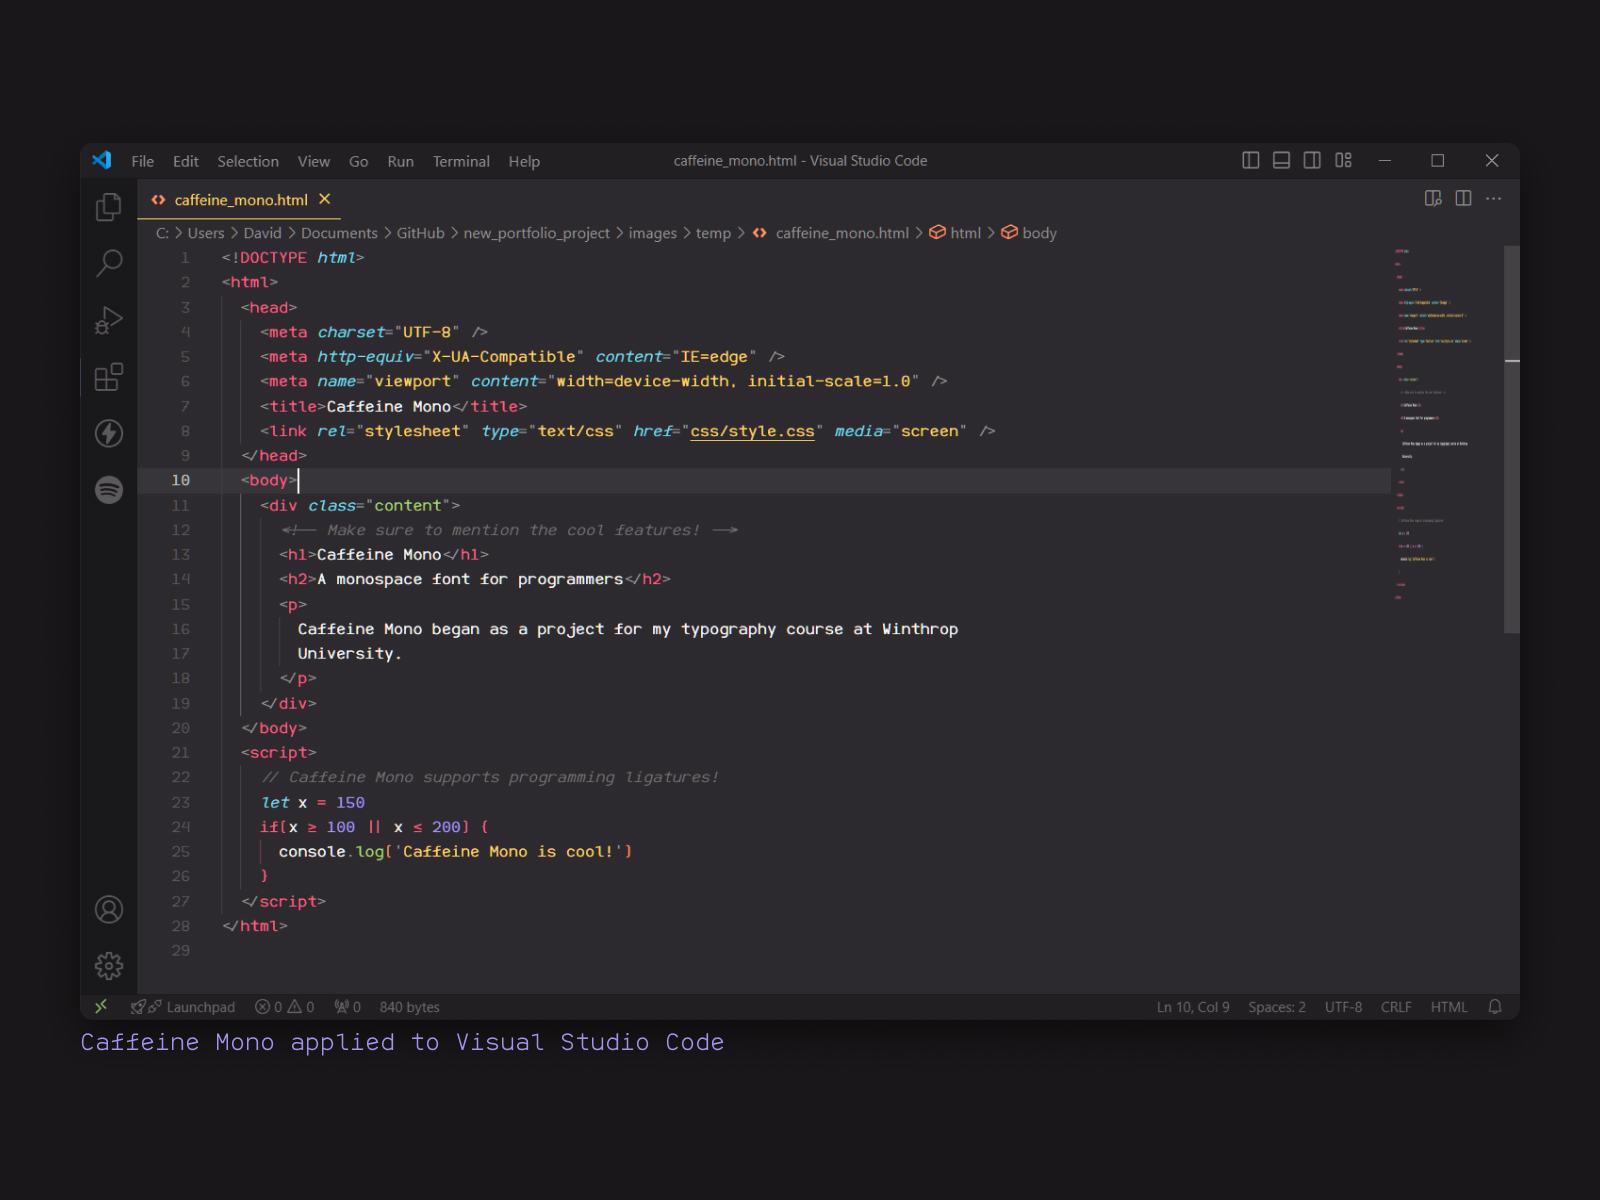This screenshot has height=1200, width=1600.
Task: Toggle primary side bar layout icon
Action: (x=1250, y=160)
